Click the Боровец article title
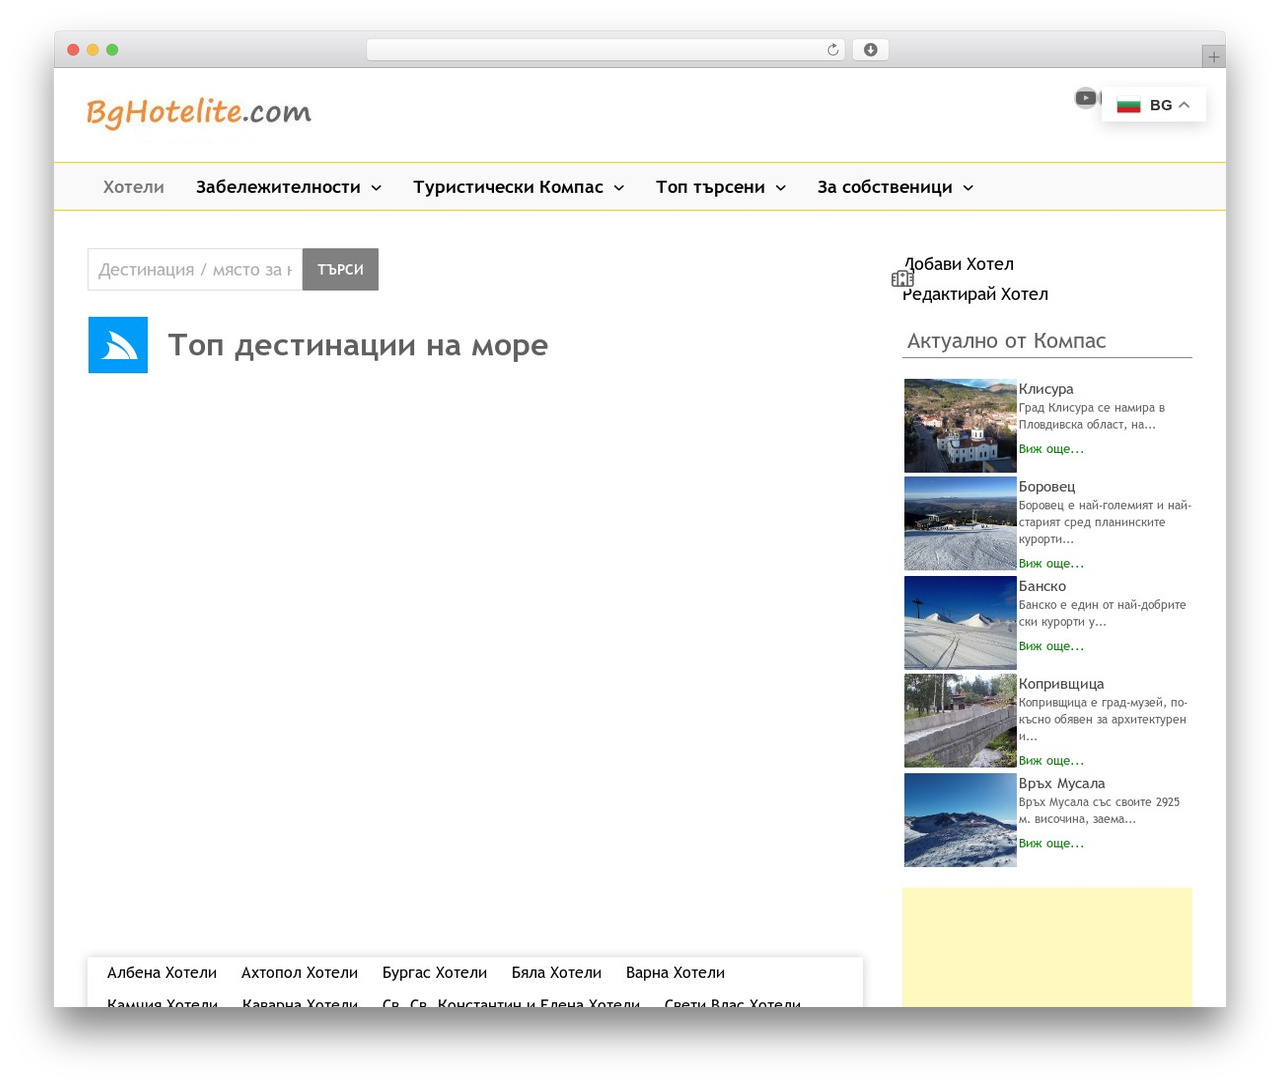This screenshot has width=1280, height=1084. coord(1047,486)
